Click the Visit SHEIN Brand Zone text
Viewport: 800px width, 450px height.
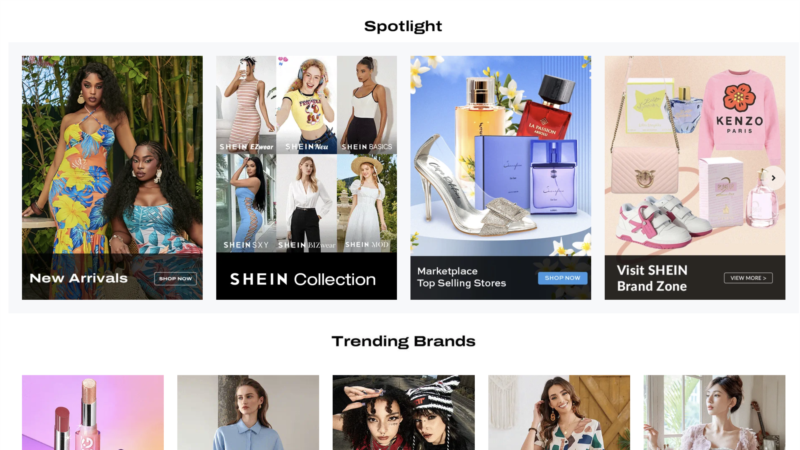(652, 278)
